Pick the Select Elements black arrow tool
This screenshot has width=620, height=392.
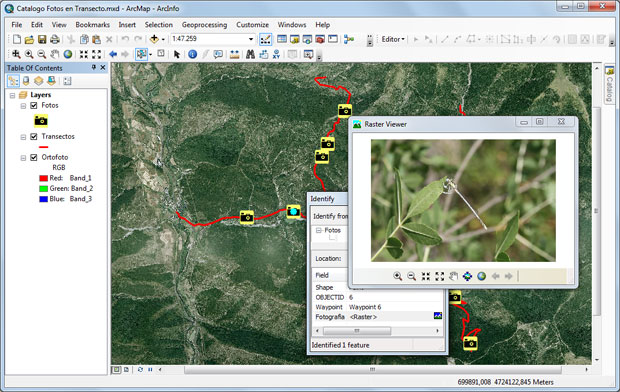point(176,54)
